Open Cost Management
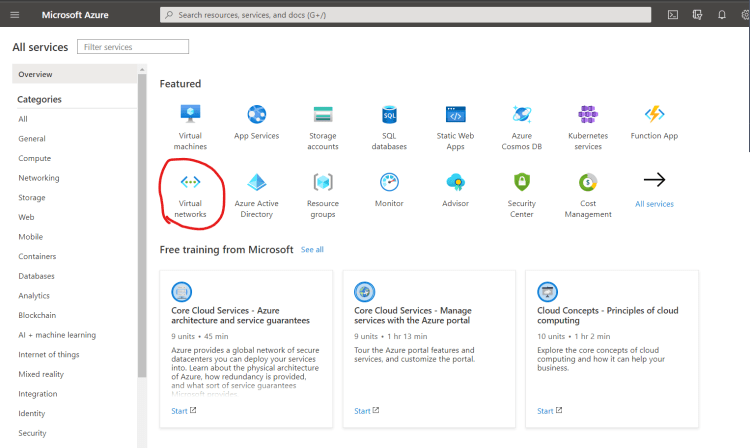750x448 pixels. pyautogui.click(x=588, y=195)
